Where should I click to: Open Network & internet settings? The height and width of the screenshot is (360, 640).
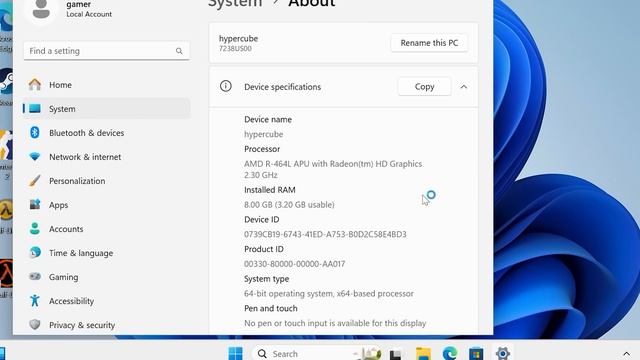click(x=106, y=157)
